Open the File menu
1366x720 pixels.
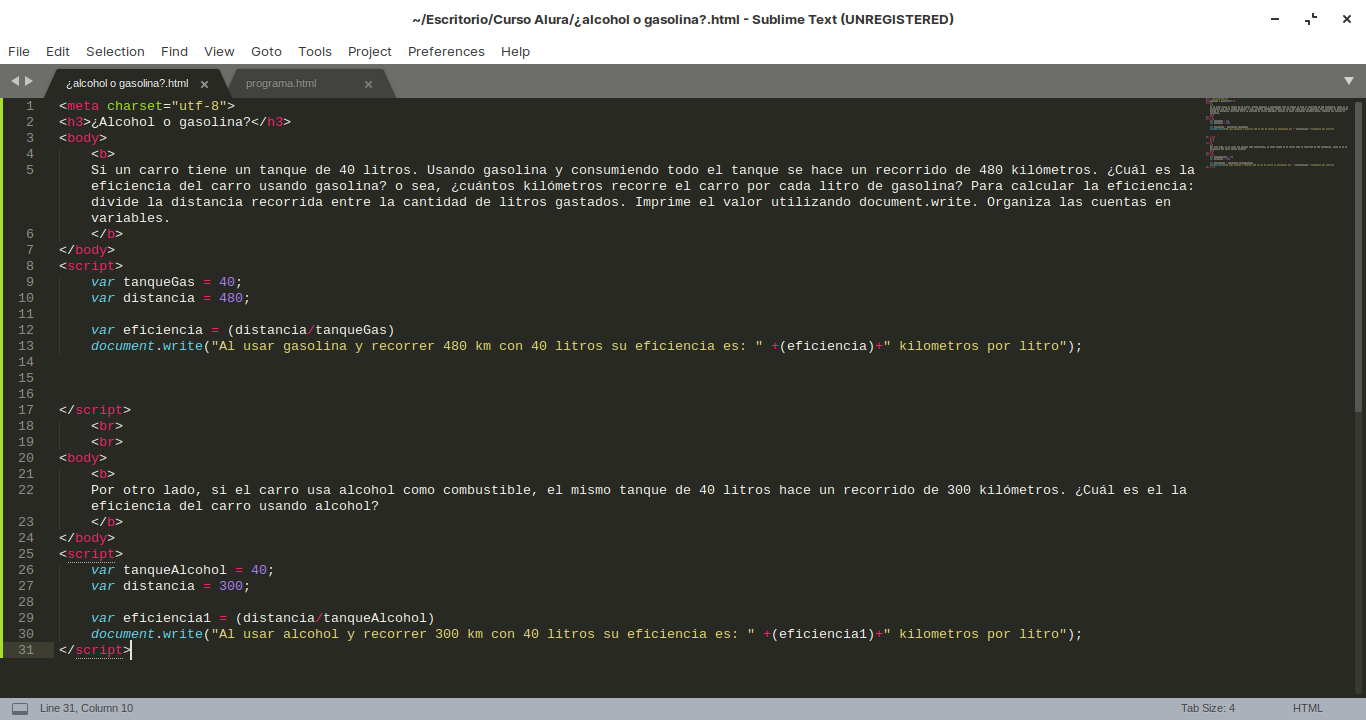(19, 51)
